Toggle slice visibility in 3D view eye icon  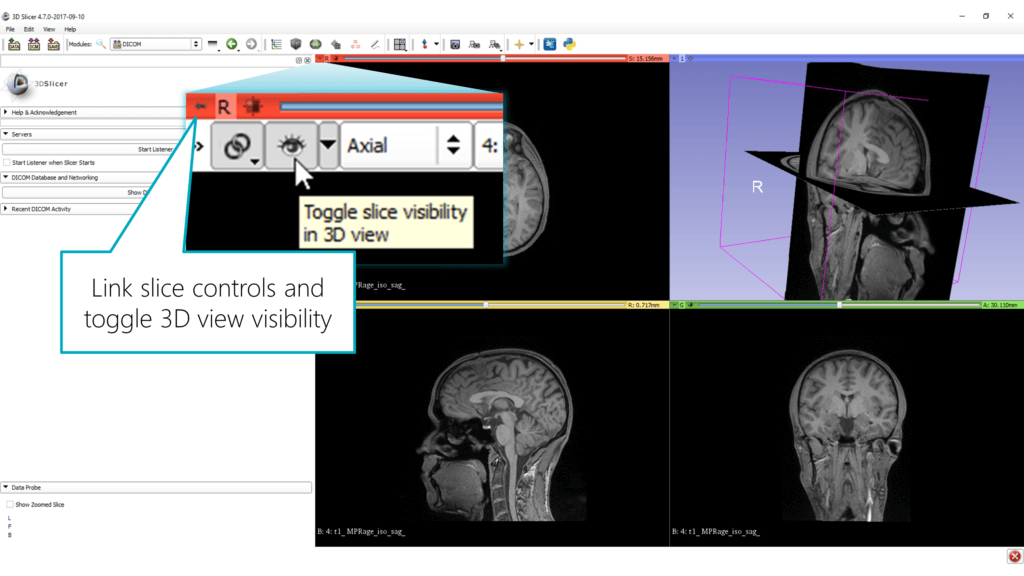click(x=292, y=146)
